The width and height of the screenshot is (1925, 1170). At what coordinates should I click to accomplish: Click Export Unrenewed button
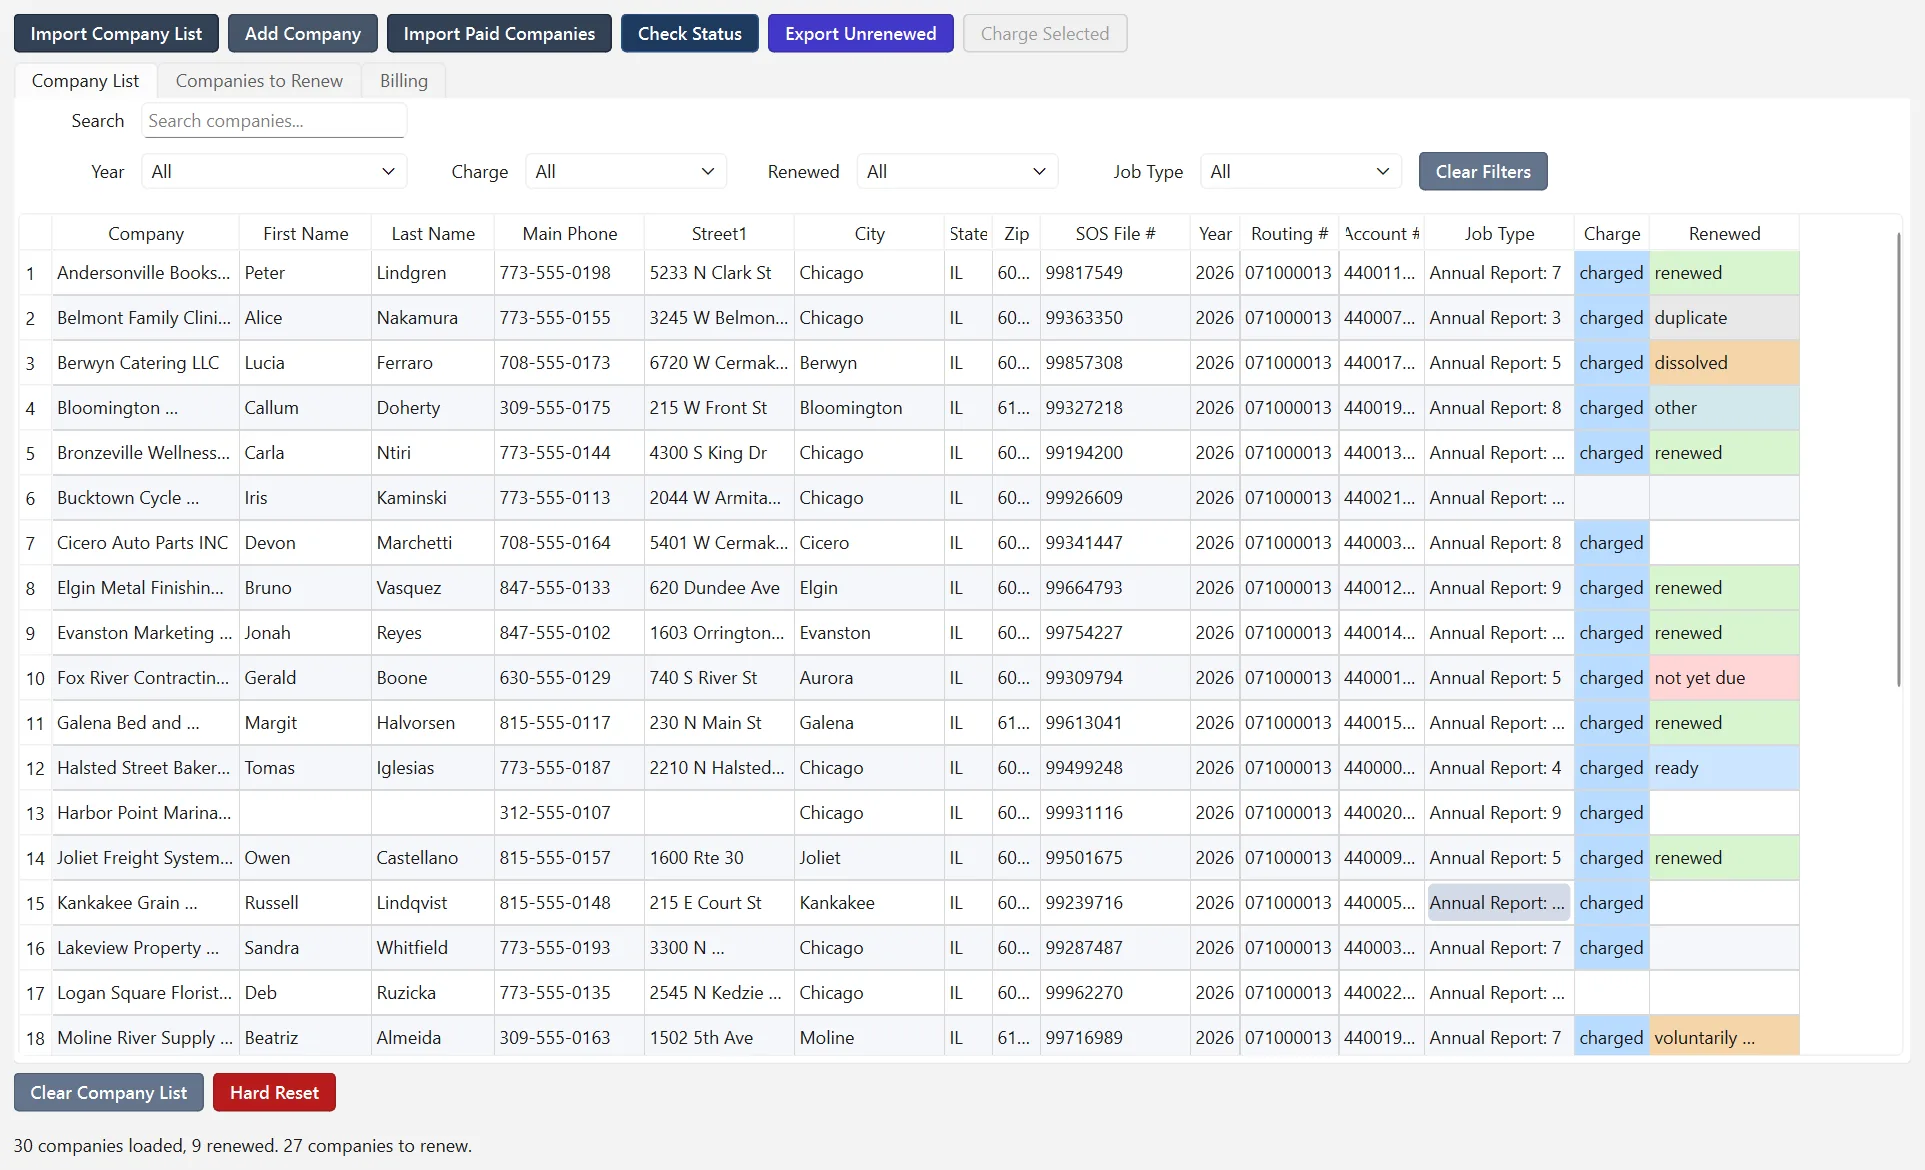coord(861,33)
